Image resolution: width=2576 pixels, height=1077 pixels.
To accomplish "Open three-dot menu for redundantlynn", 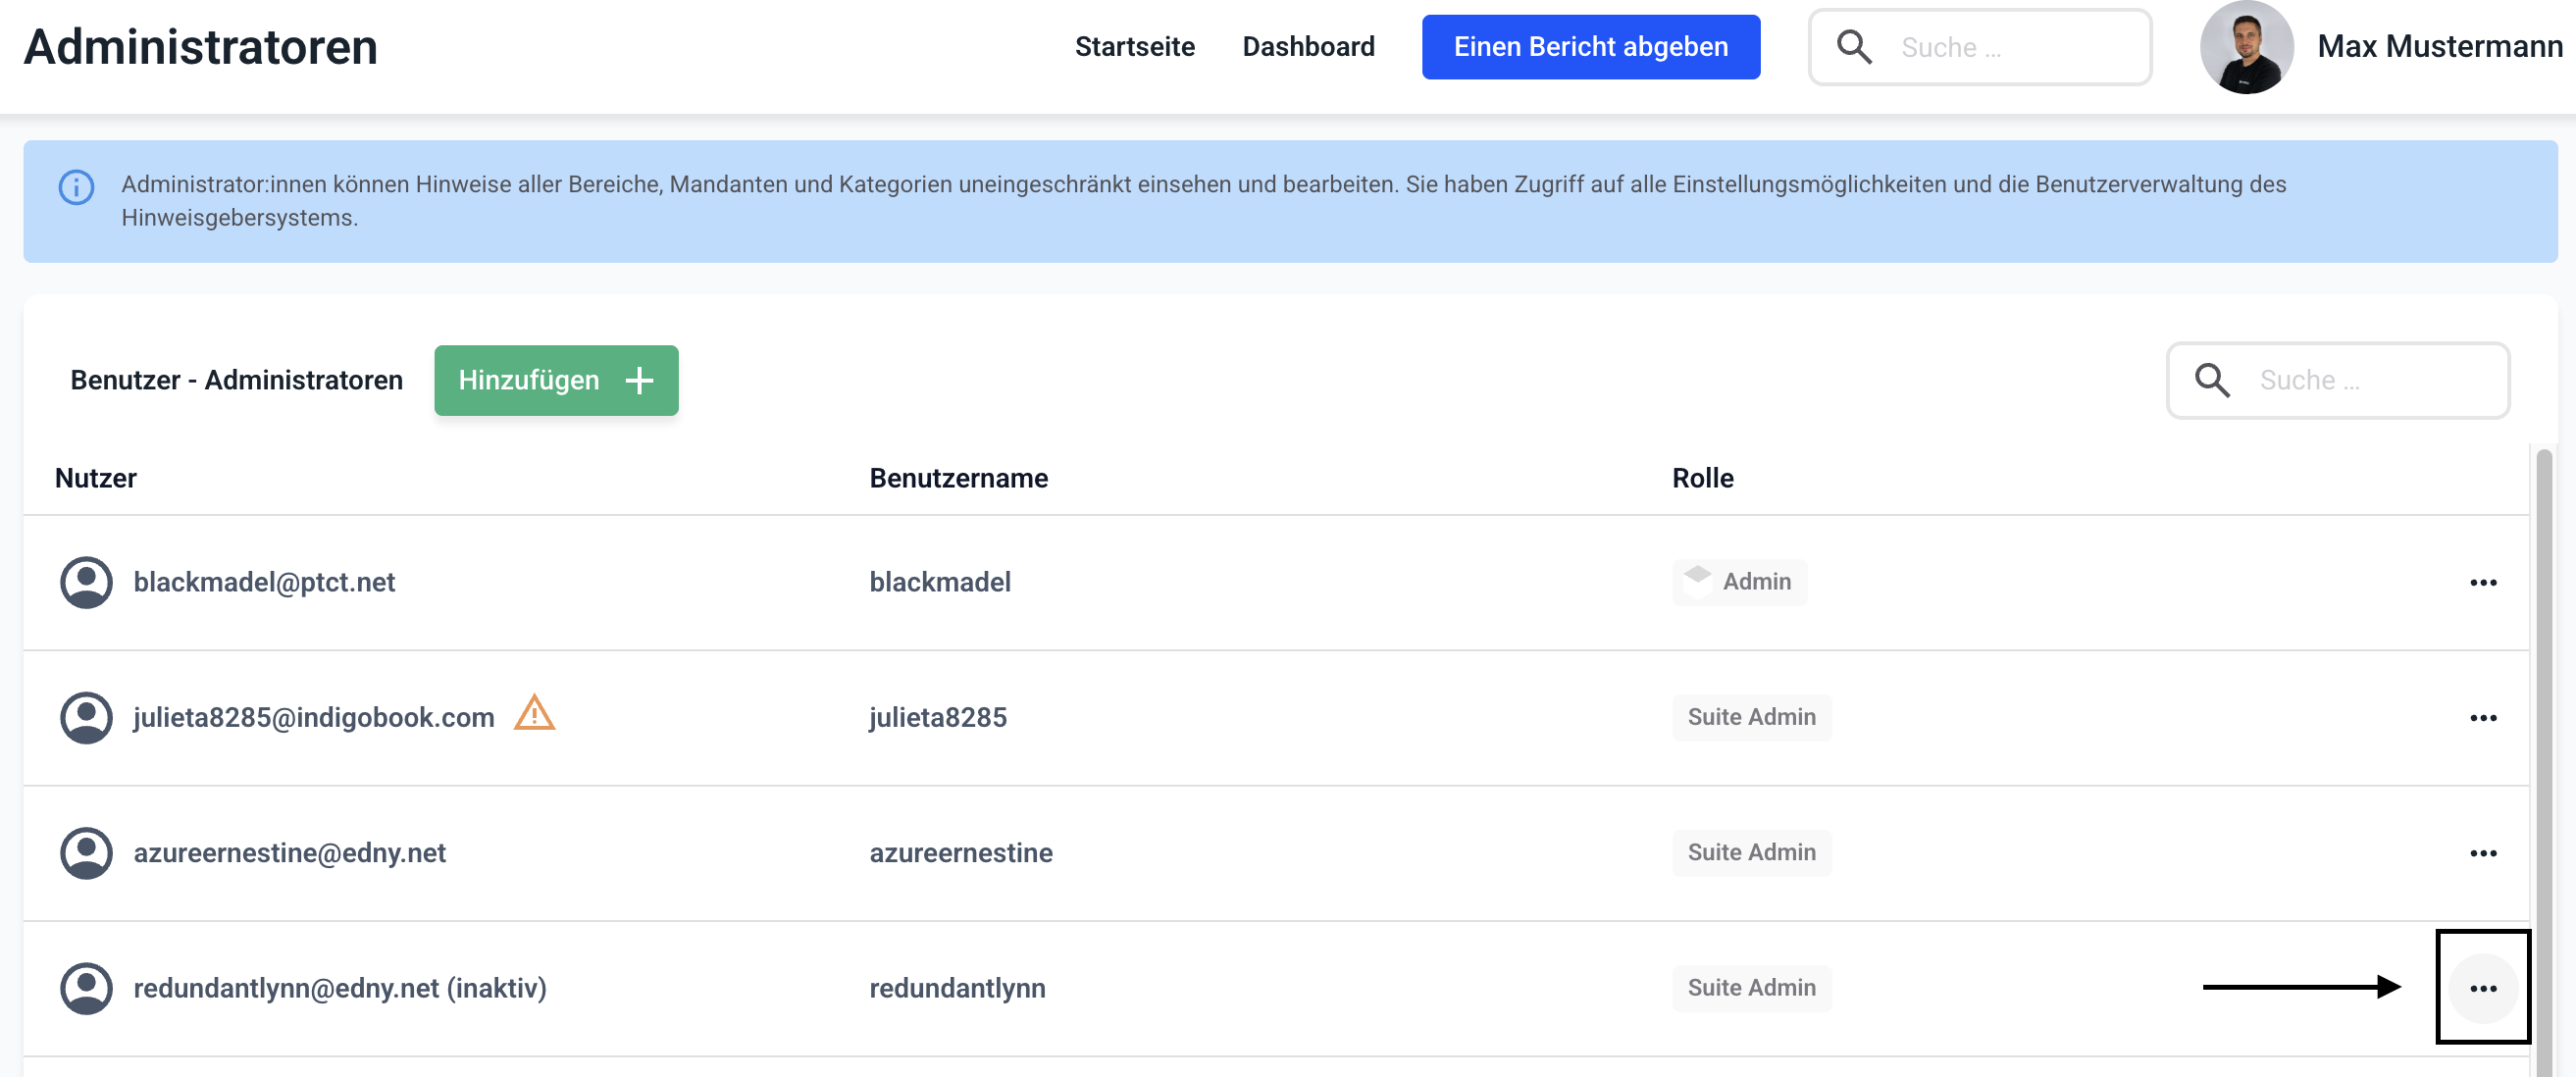I will pyautogui.click(x=2483, y=988).
